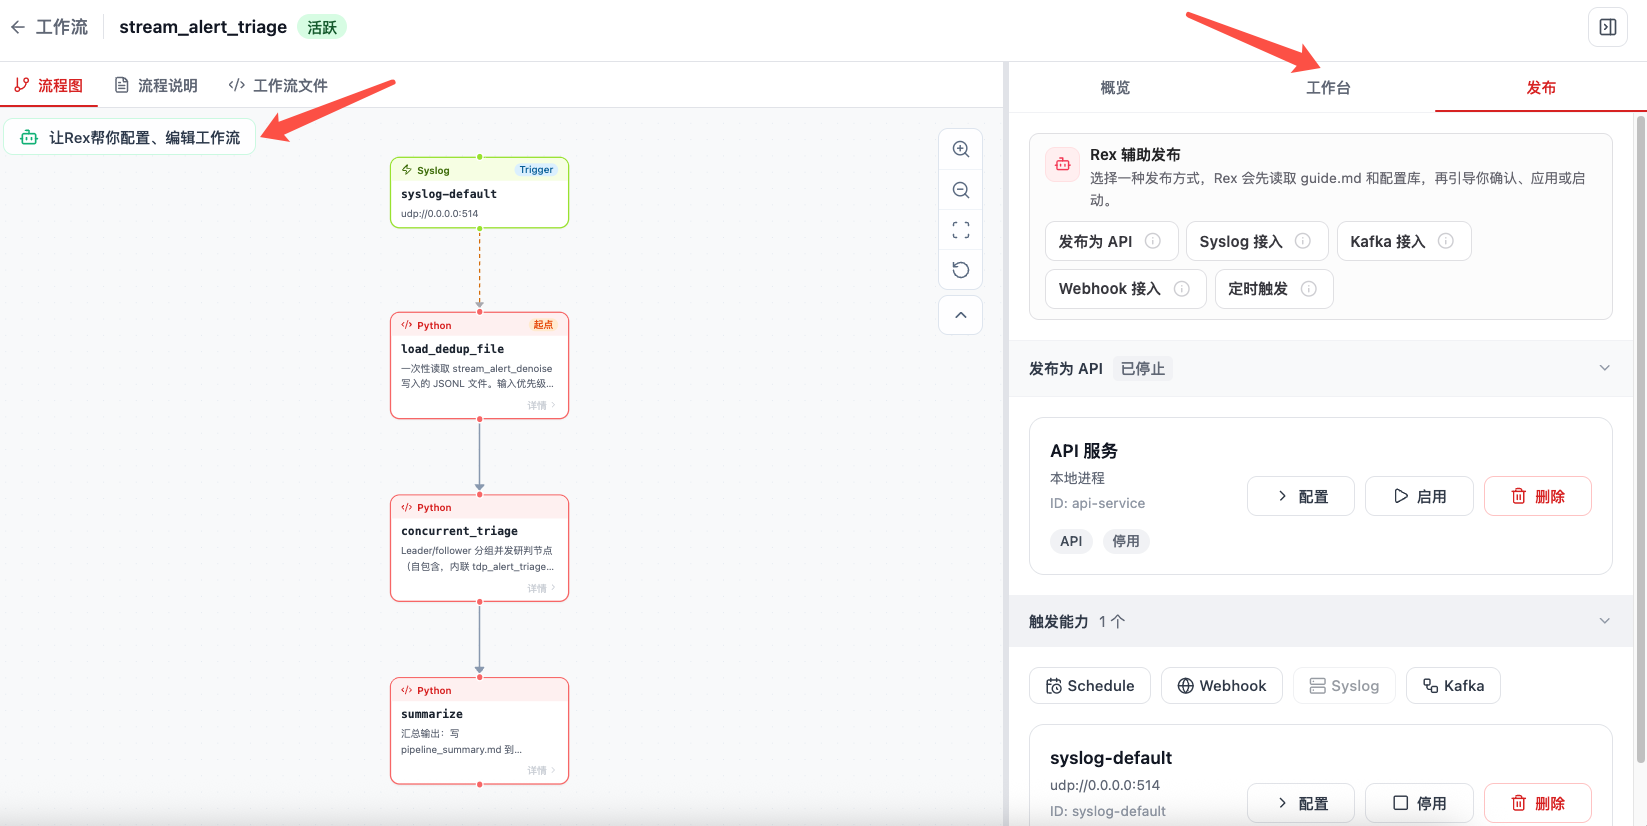Open 详情 on load_dedup_file node
Viewport: 1647px width, 826px height.
point(541,405)
